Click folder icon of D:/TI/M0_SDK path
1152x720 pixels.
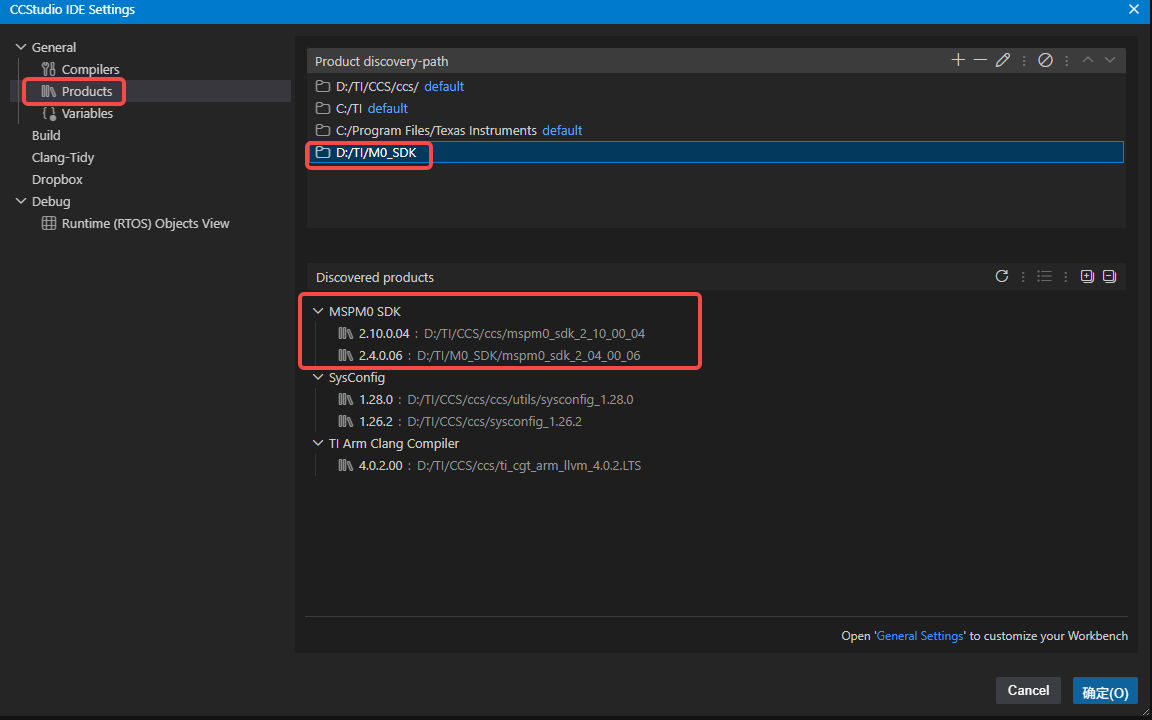[322, 153]
